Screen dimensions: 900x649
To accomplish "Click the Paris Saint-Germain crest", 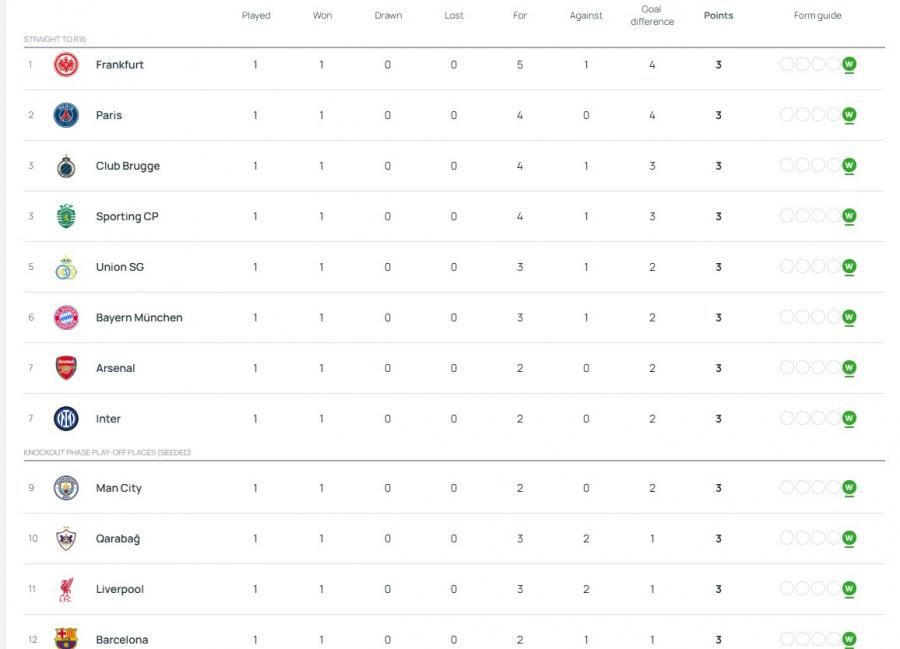I will click(x=66, y=115).
